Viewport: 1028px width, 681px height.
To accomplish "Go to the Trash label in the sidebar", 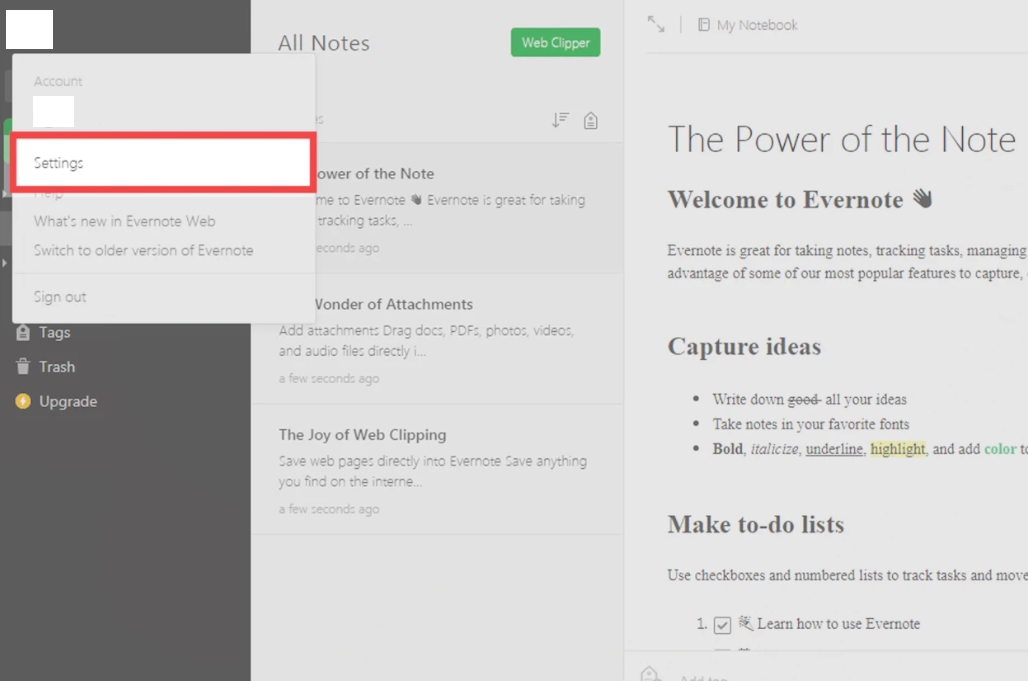I will point(57,367).
